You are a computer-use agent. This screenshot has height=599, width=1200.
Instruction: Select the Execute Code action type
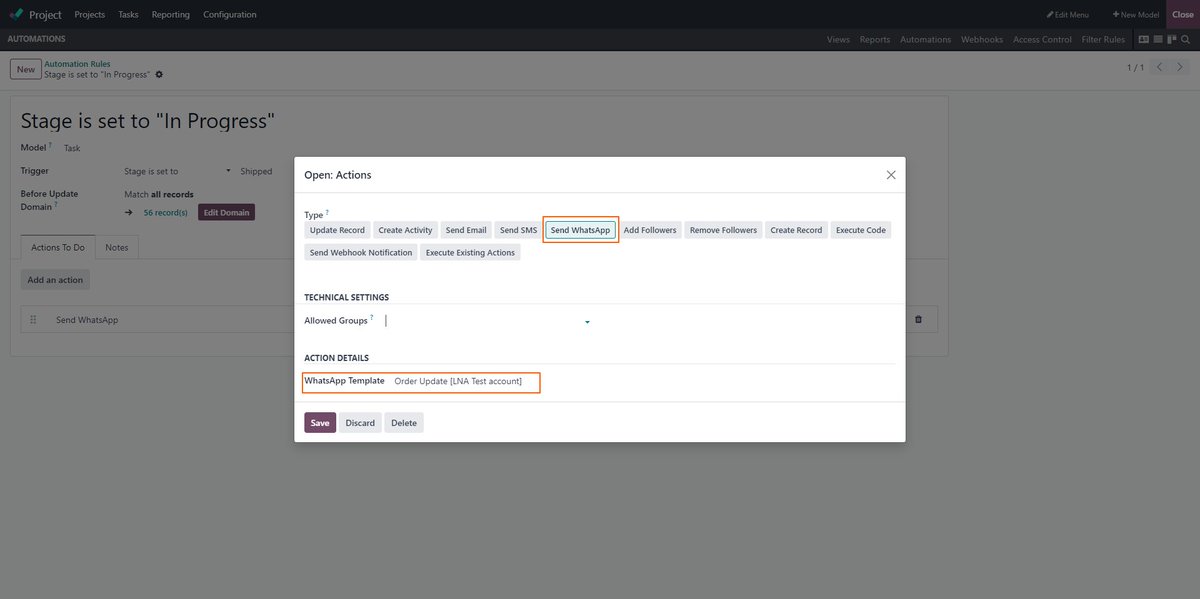point(861,230)
